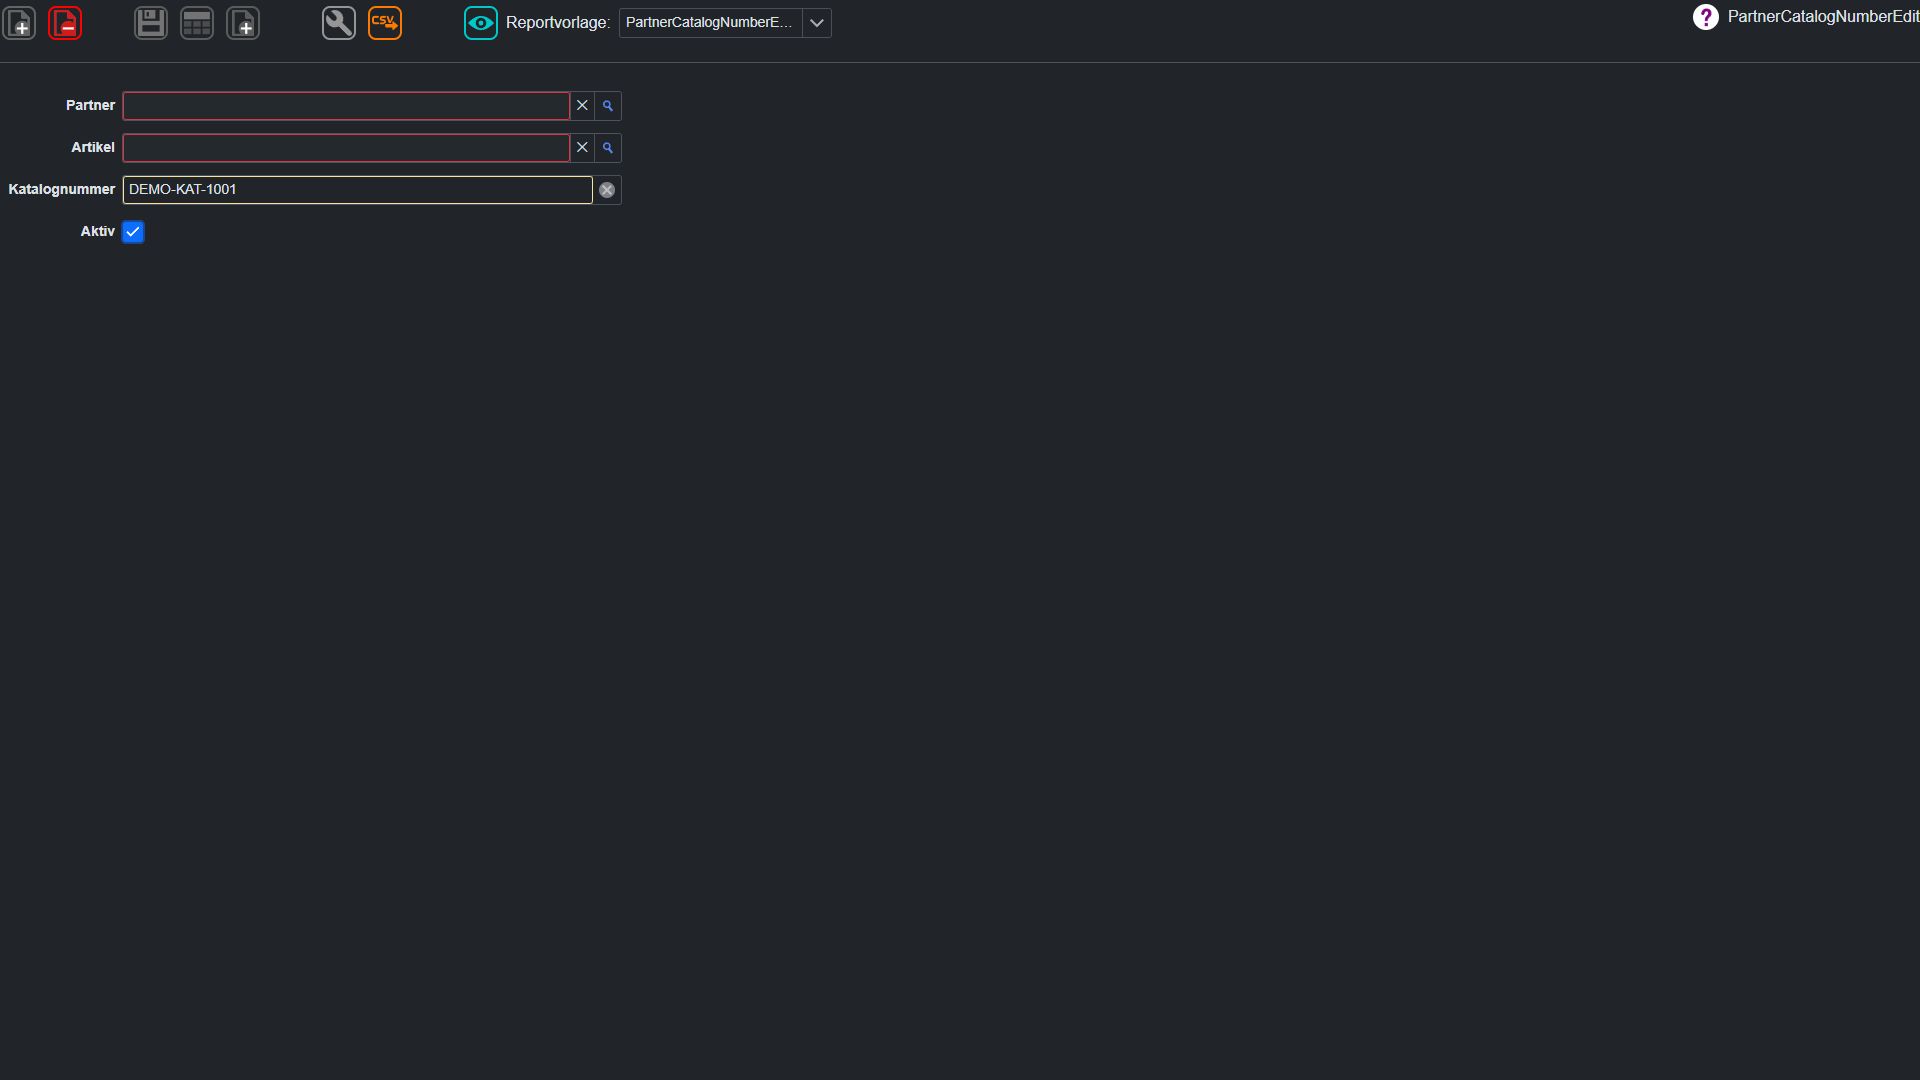This screenshot has width=1920, height=1080.
Task: Click the new record document-plus icon
Action: pos(20,23)
